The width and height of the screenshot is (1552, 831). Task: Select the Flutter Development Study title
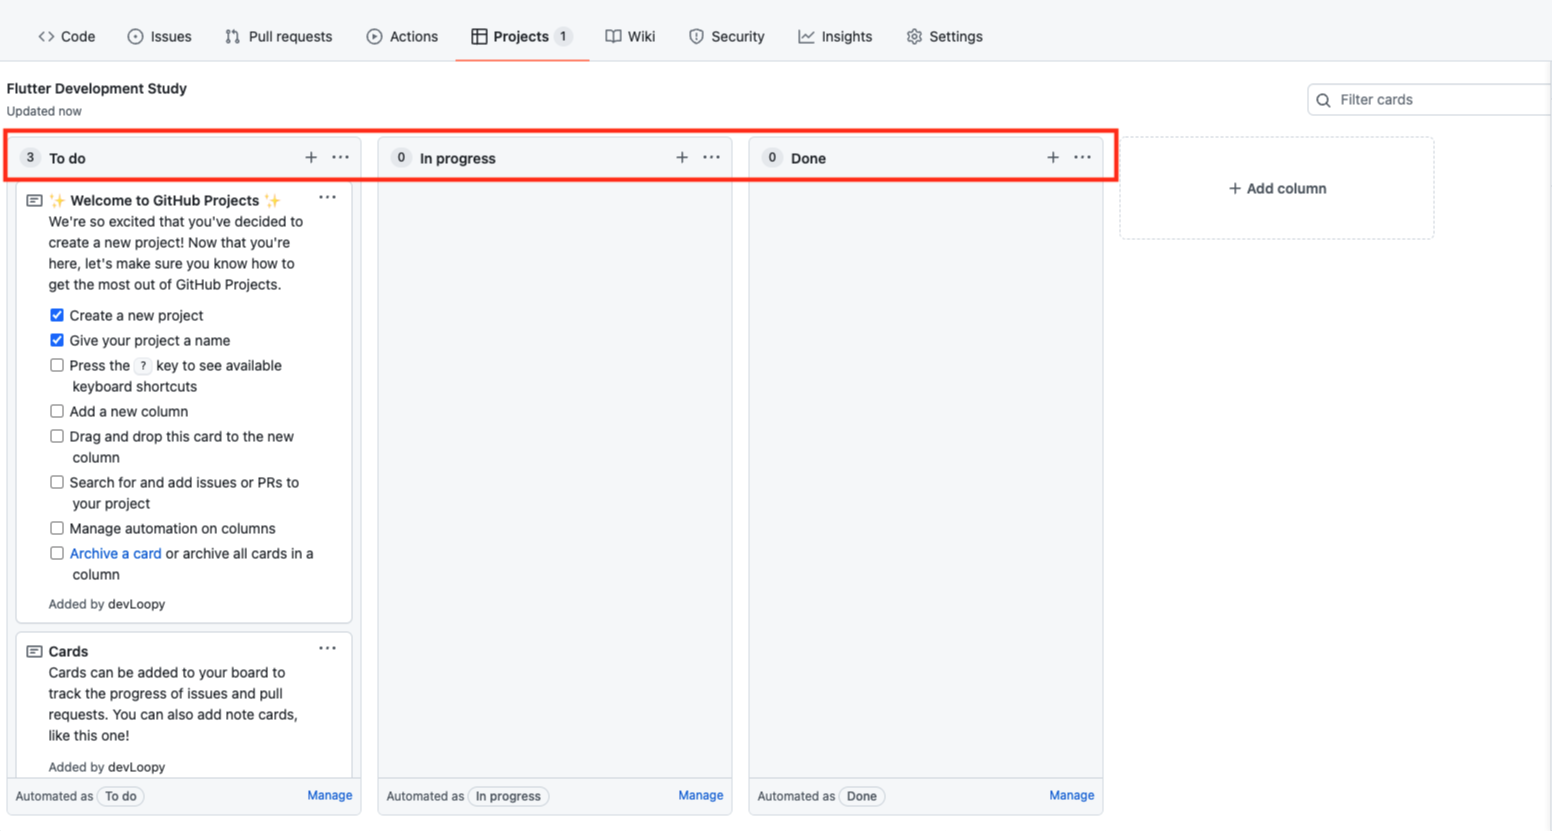tap(97, 88)
